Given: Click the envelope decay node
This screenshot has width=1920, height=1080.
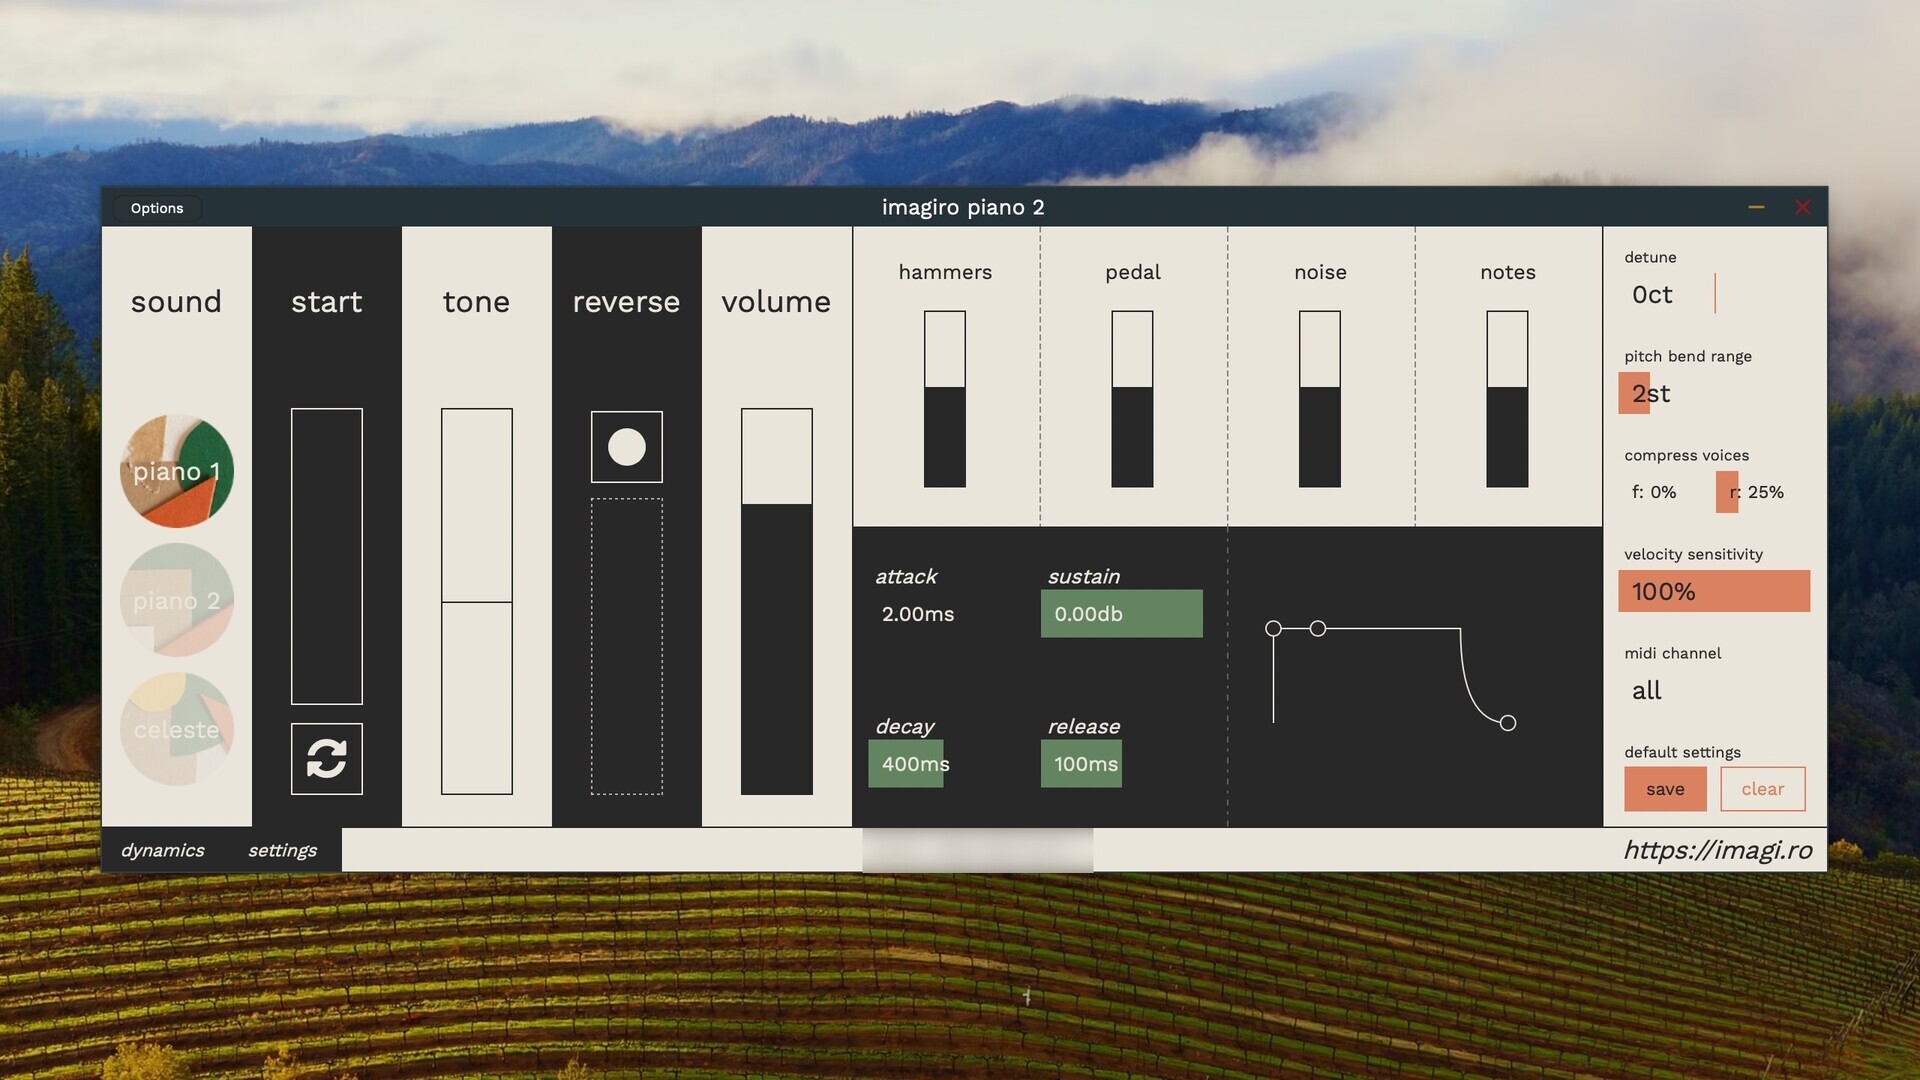Looking at the screenshot, I should (1318, 629).
